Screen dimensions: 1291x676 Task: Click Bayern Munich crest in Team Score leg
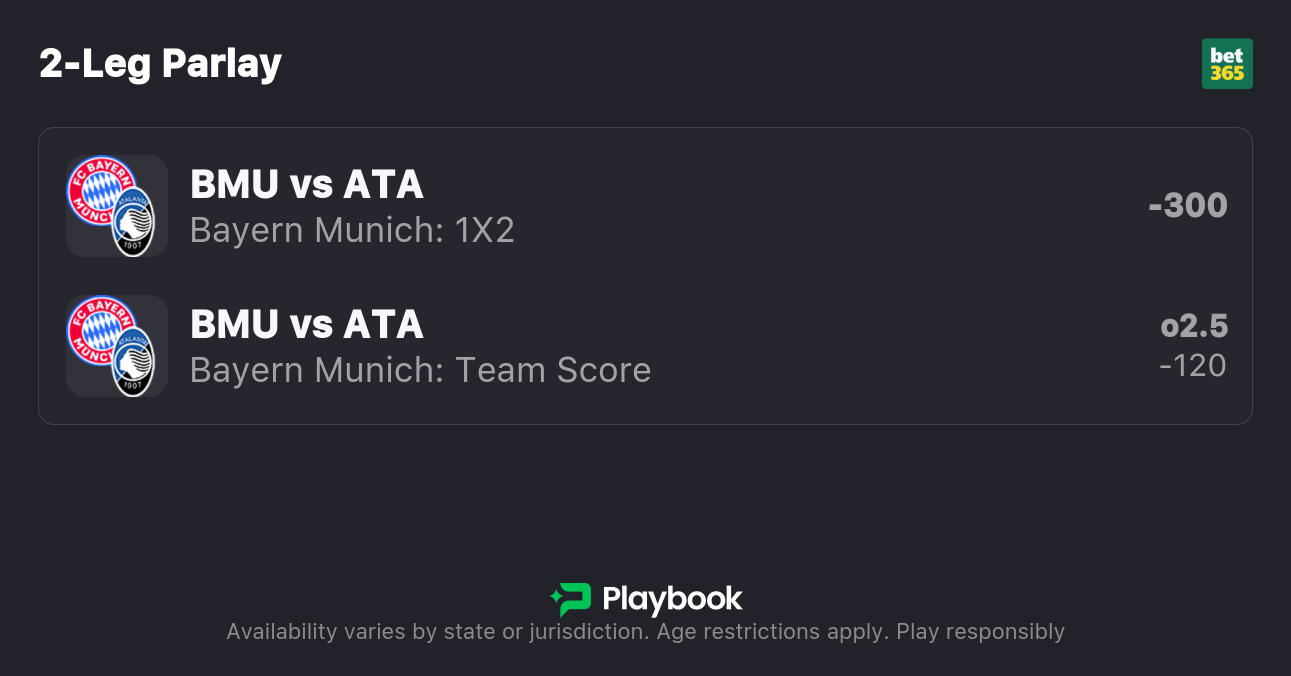[99, 329]
